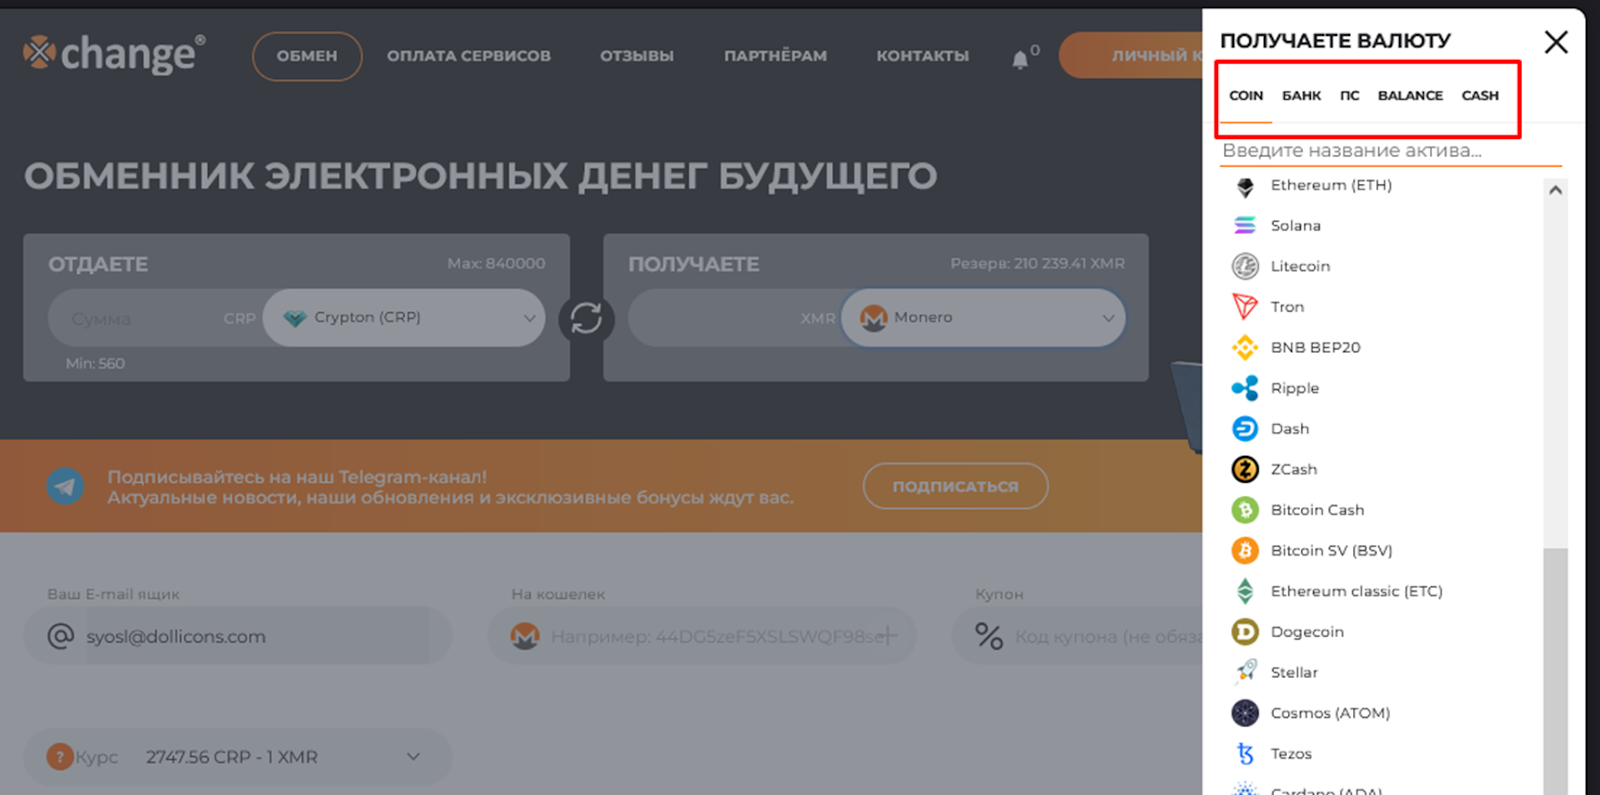This screenshot has height=795, width=1600.
Task: Click the BNB BEP20 coin icon
Action: (1245, 347)
